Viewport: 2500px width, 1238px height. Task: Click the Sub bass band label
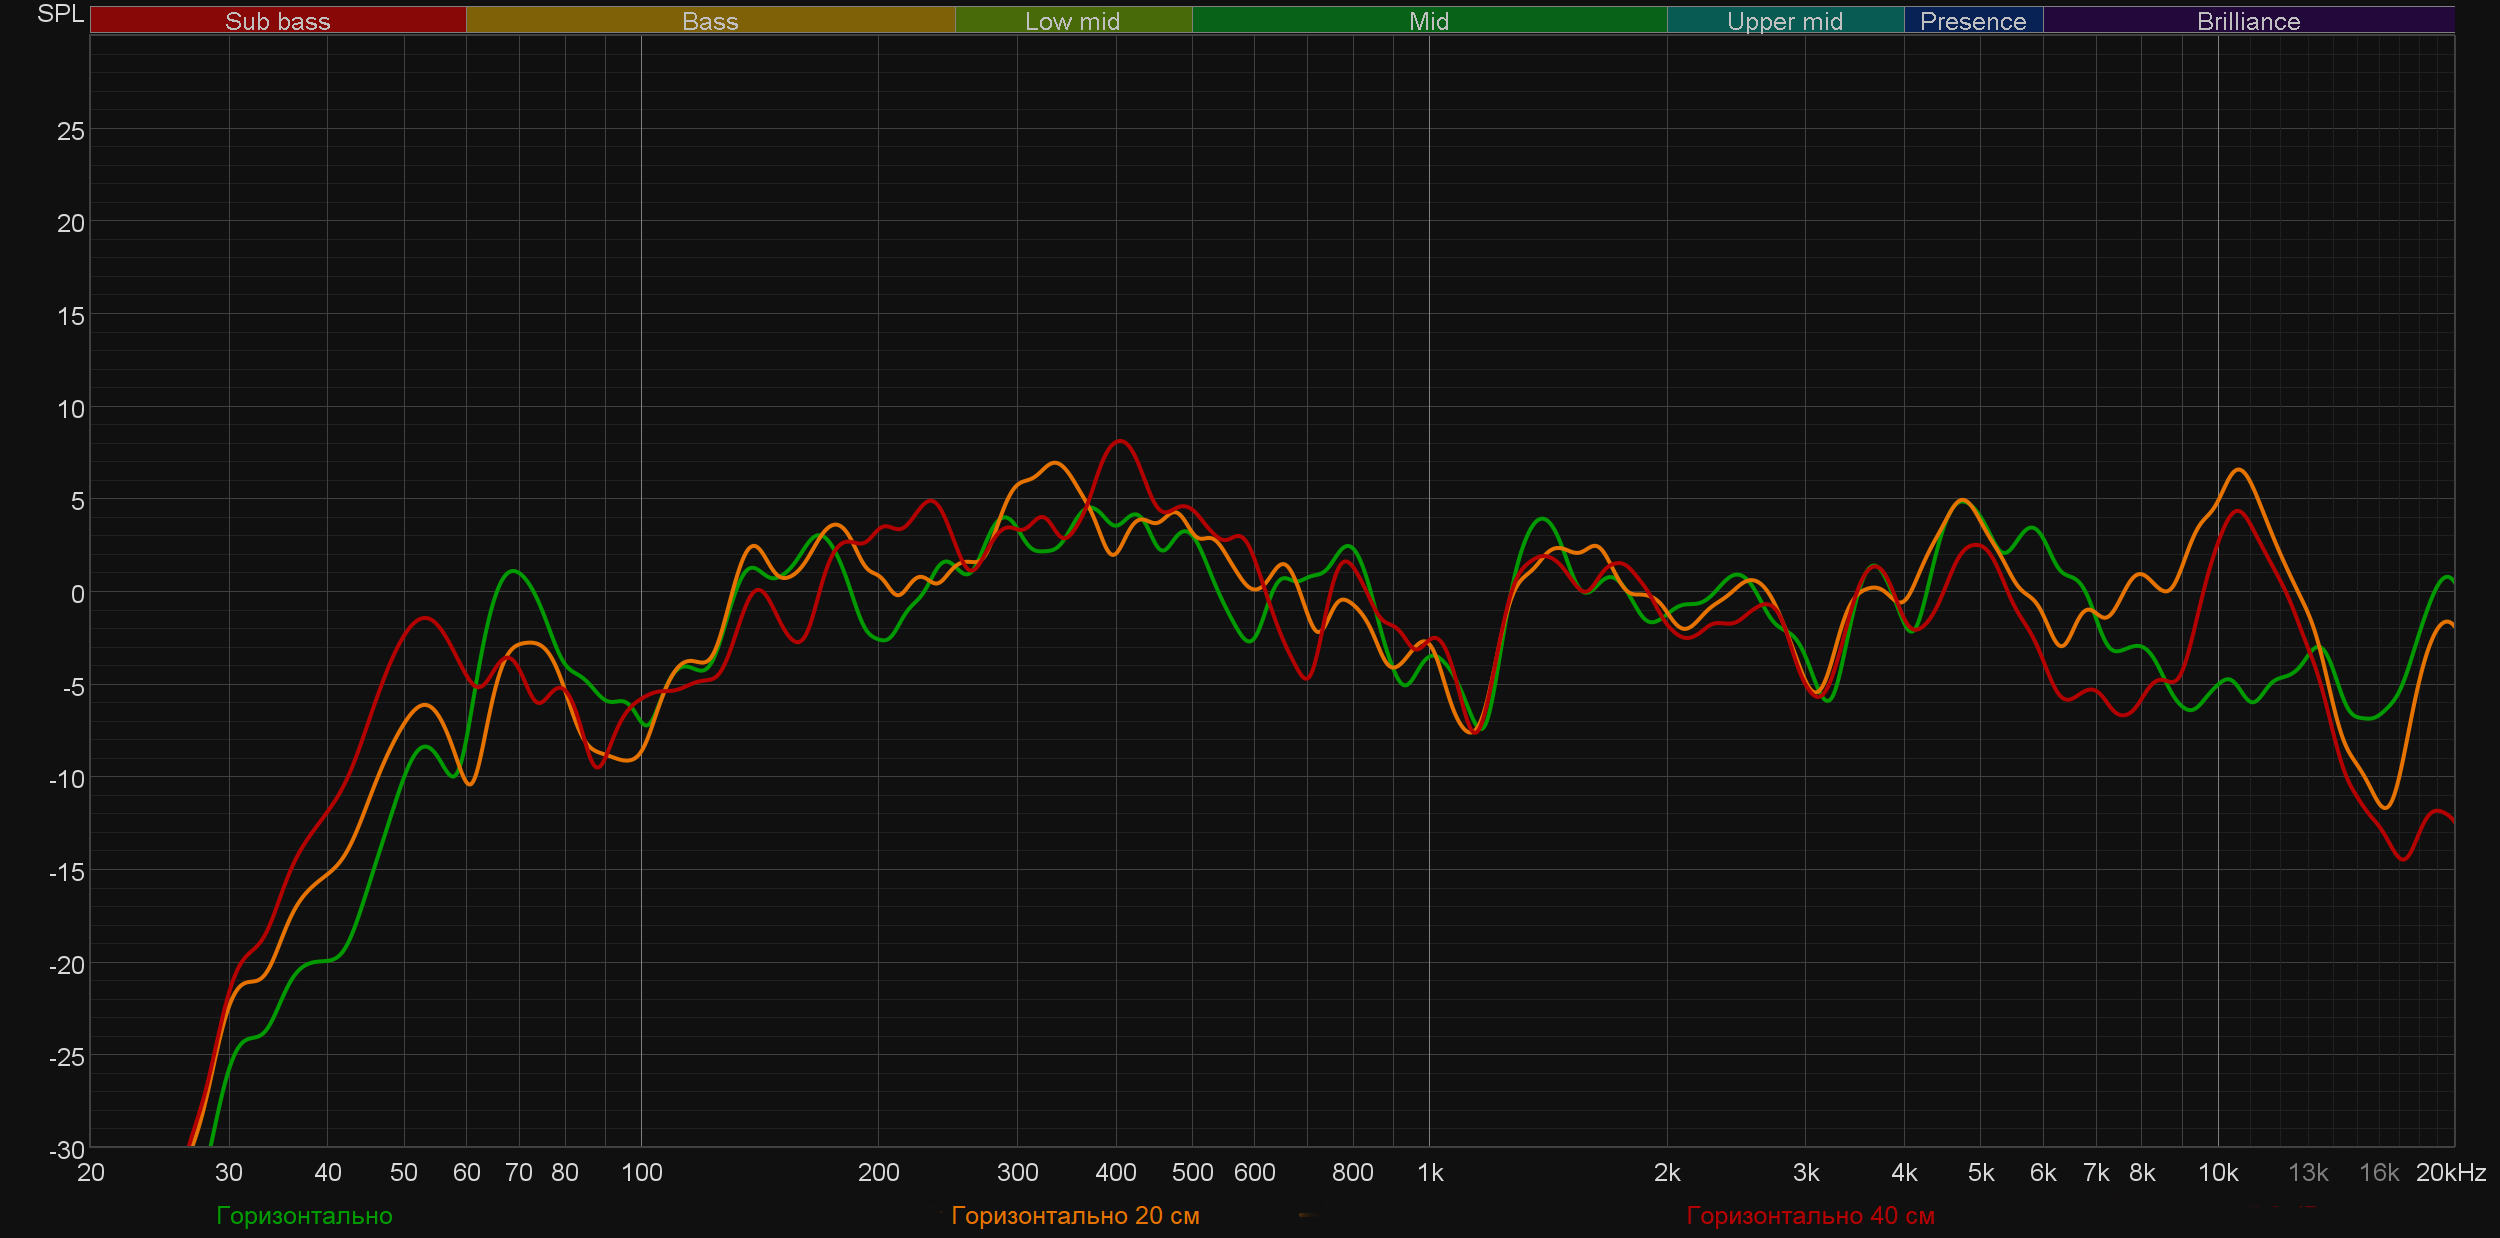[277, 21]
